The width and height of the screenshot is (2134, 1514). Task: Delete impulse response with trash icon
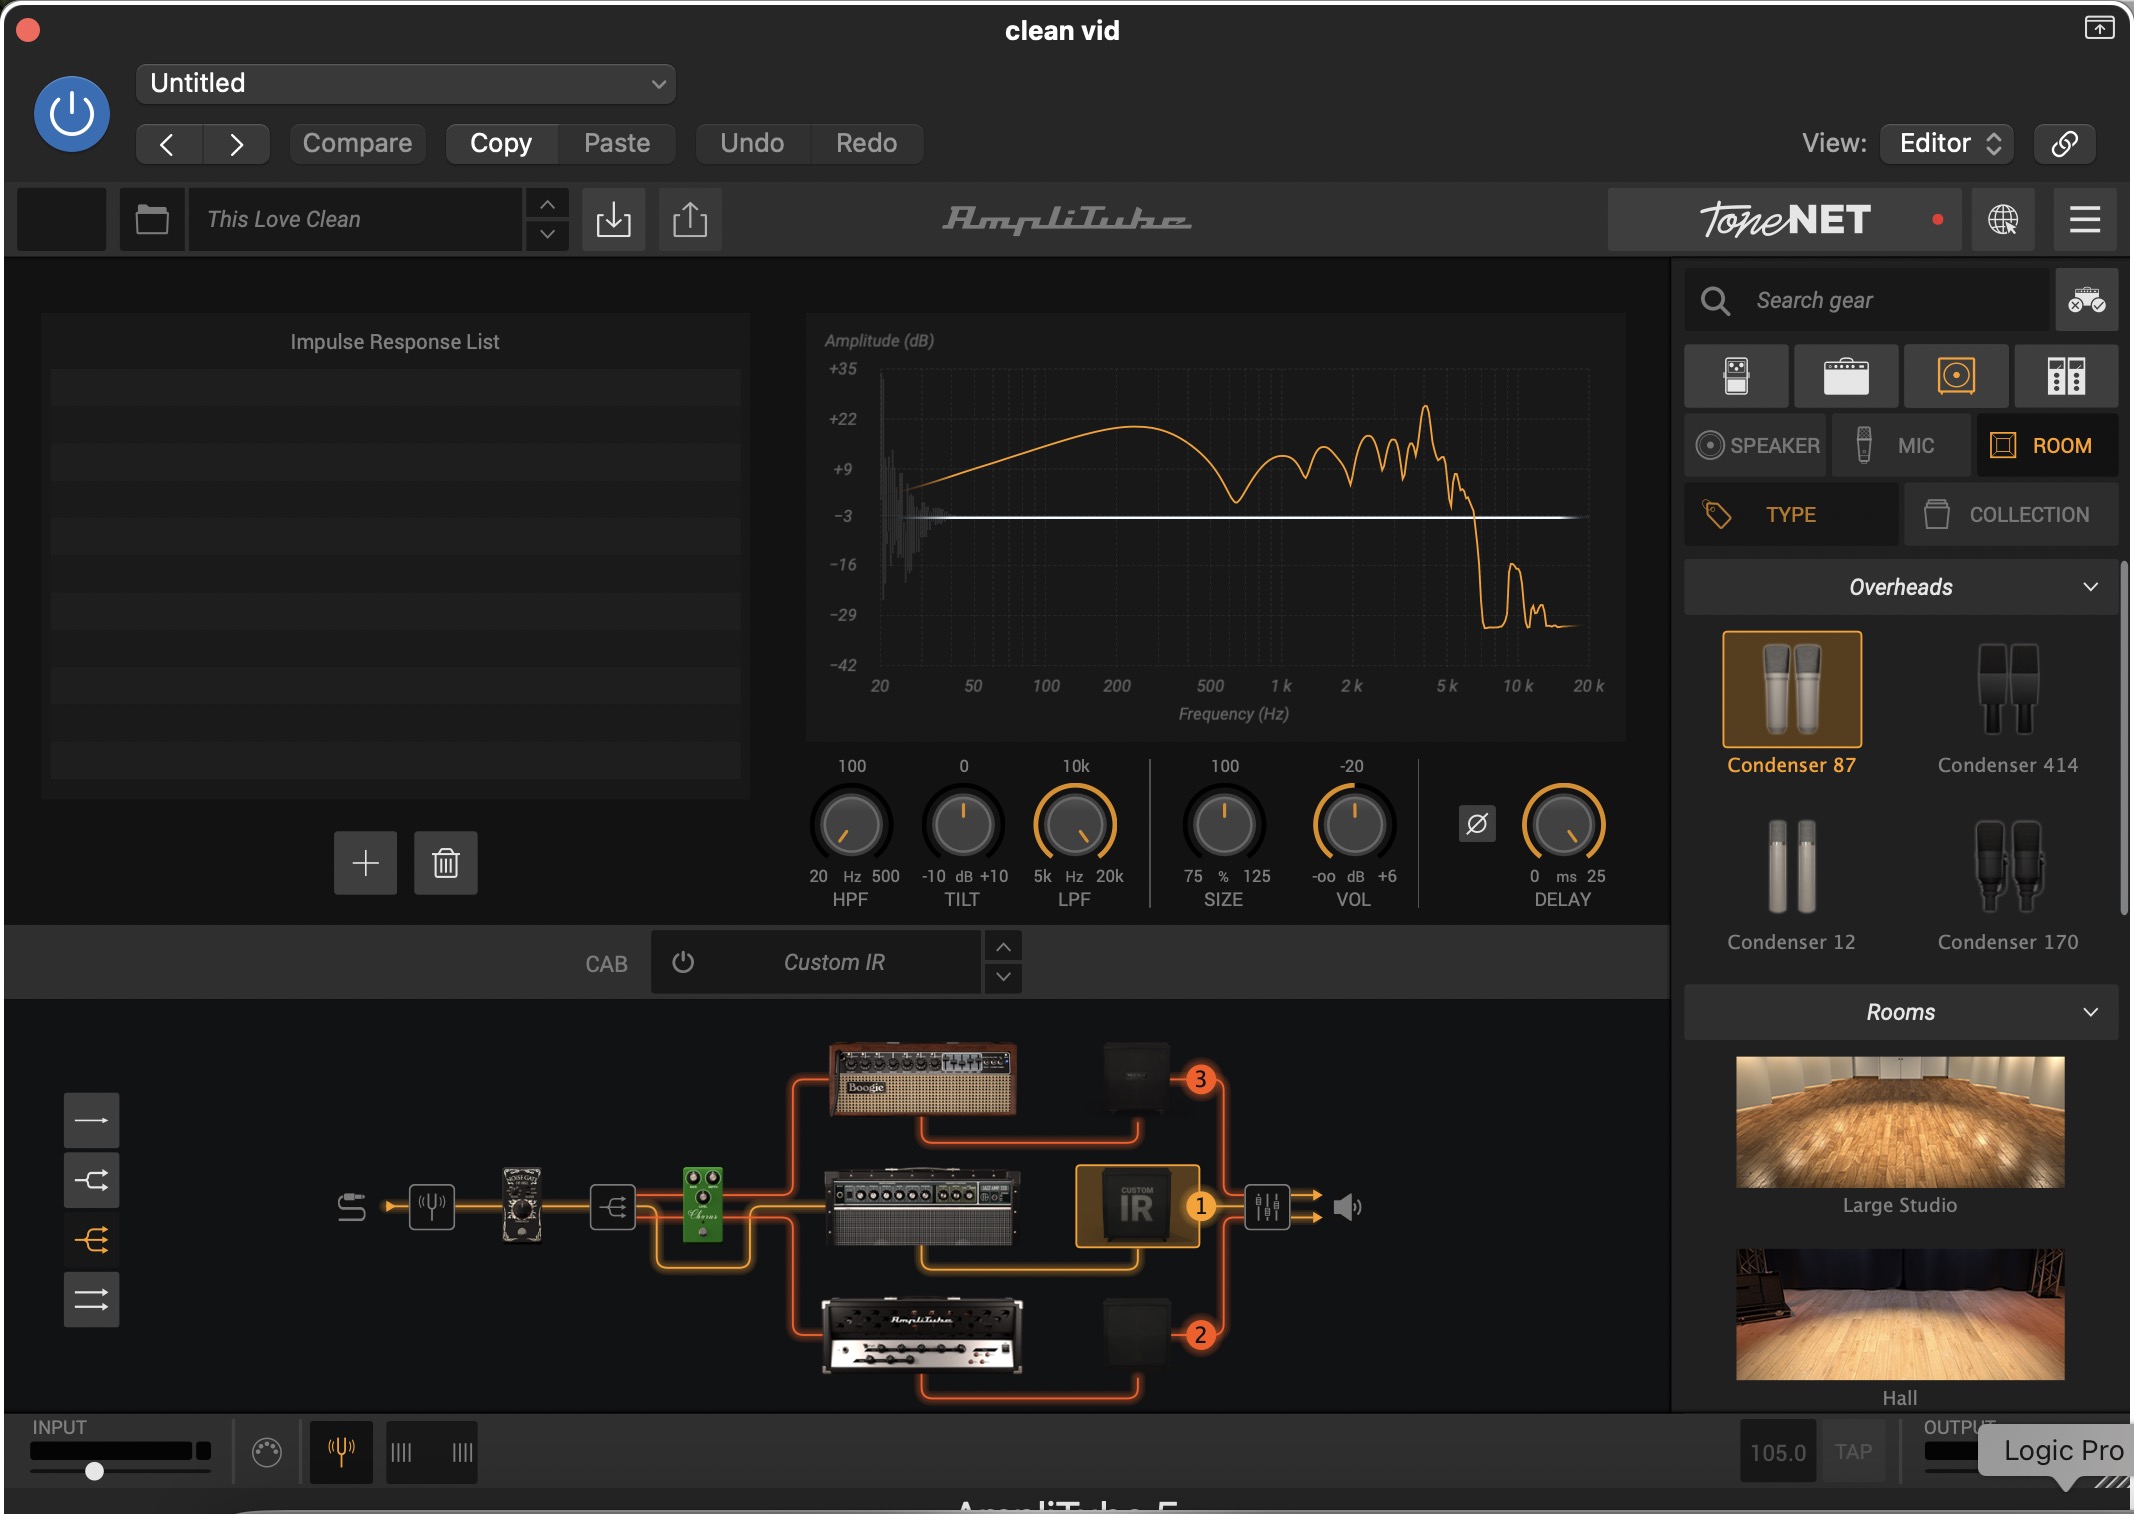coord(446,863)
